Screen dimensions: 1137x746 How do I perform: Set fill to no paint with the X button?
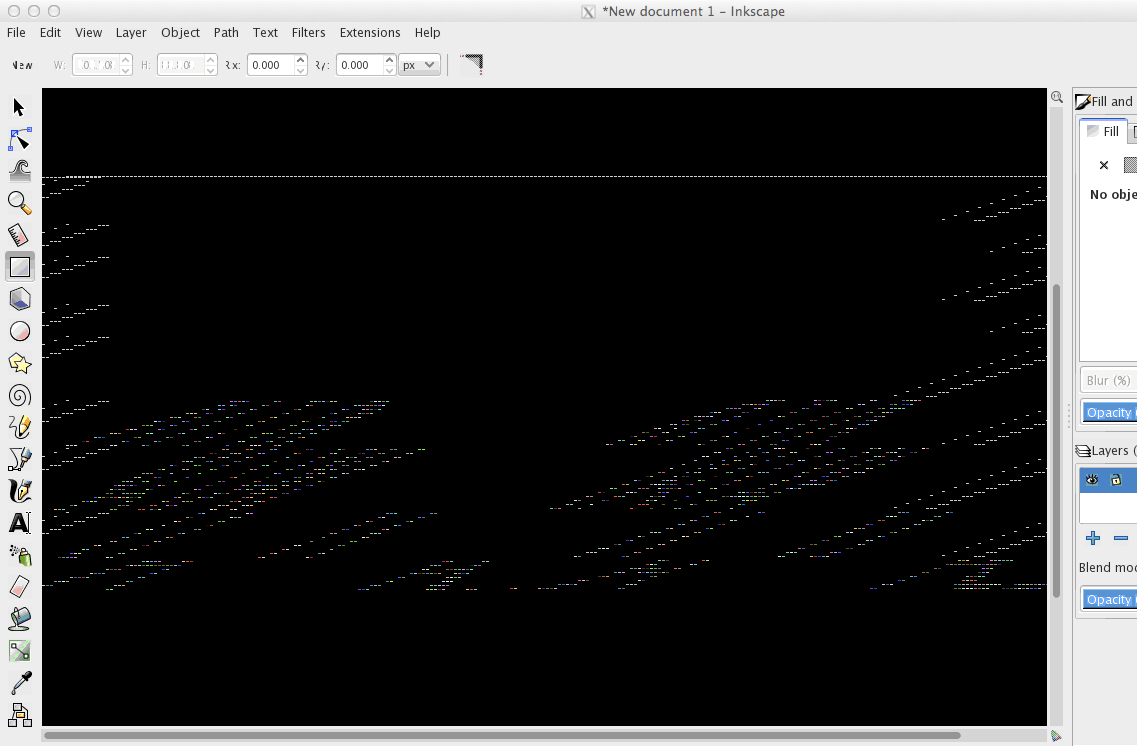[x=1104, y=165]
